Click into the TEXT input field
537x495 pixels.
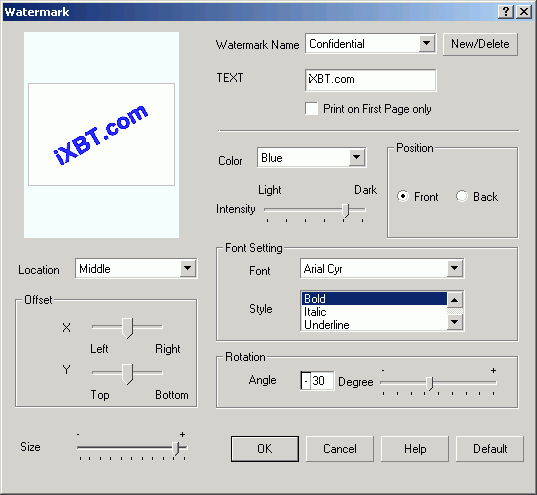click(x=371, y=80)
